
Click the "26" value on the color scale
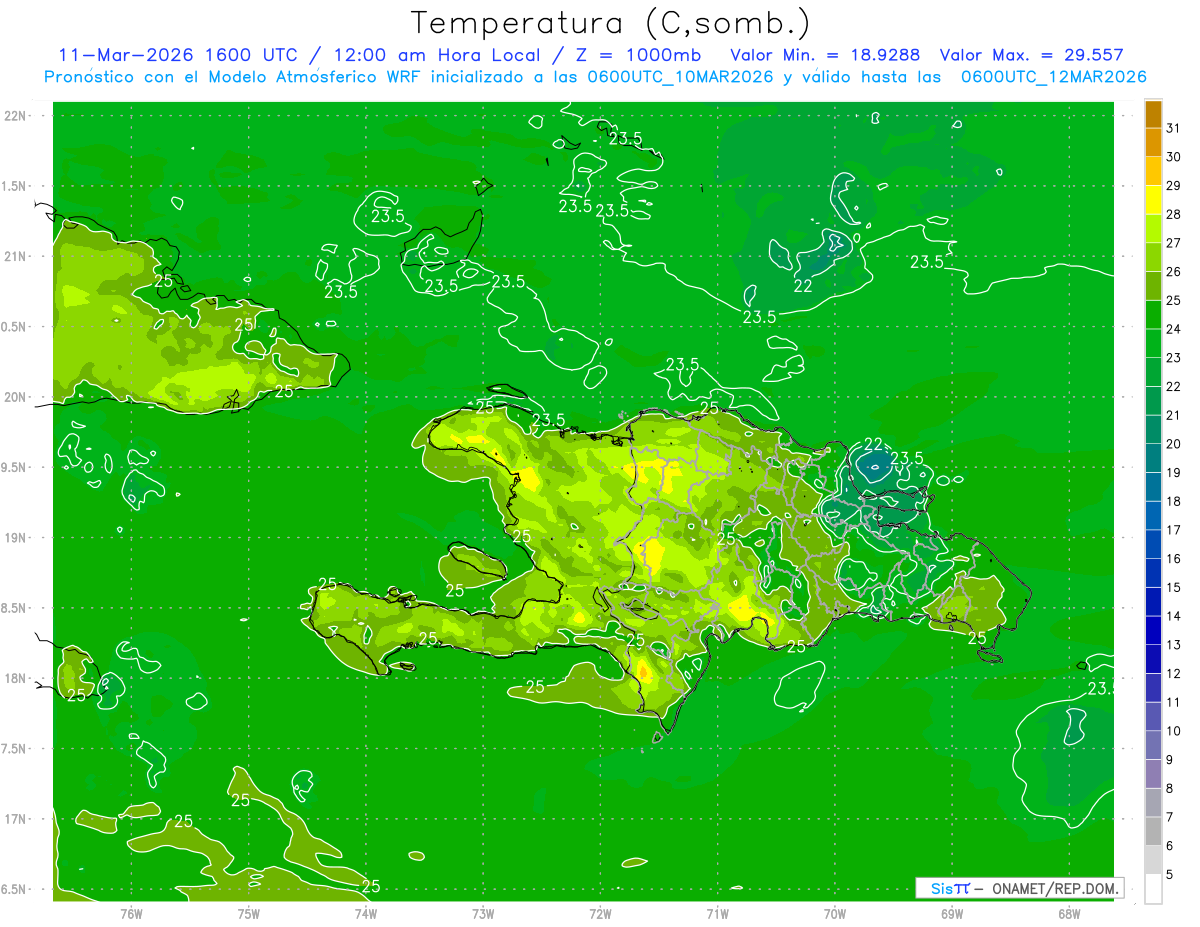[x=1174, y=272]
